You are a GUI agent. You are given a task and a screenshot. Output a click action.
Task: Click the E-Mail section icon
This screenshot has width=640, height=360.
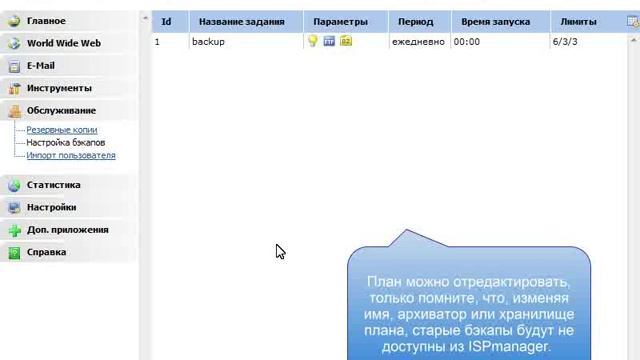(14, 66)
